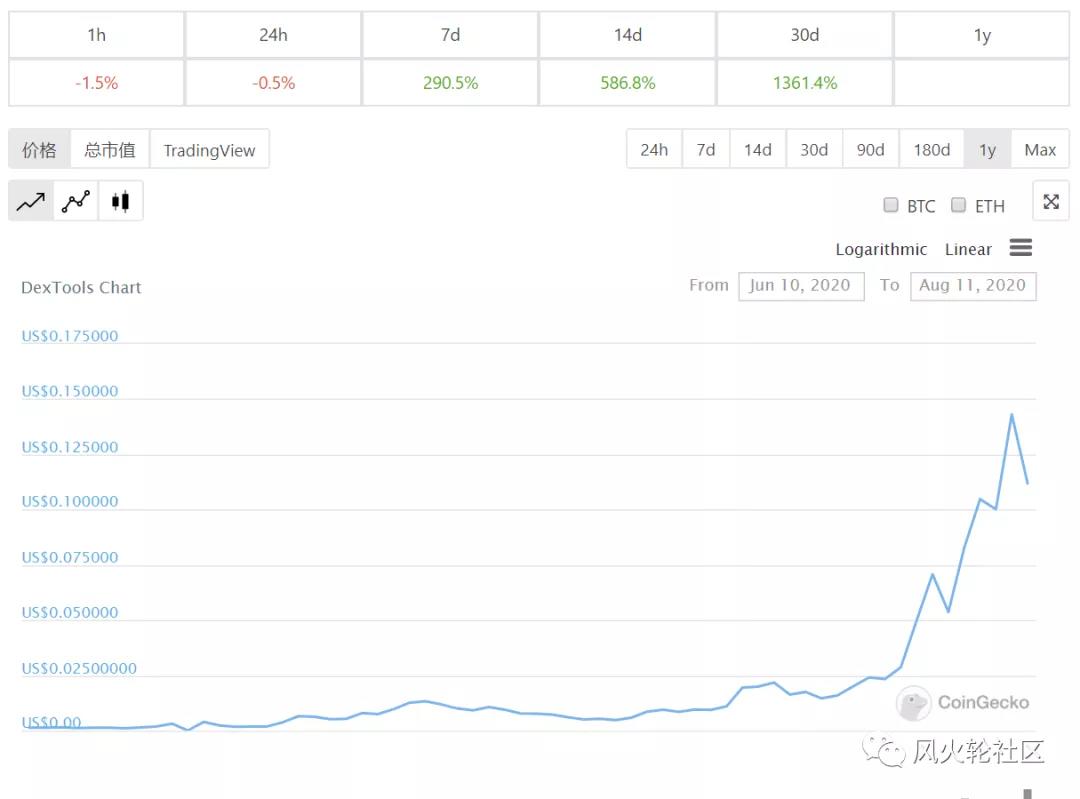Click the price peak on the chart line
Screen dimensions: 1080x799
click(x=1011, y=415)
